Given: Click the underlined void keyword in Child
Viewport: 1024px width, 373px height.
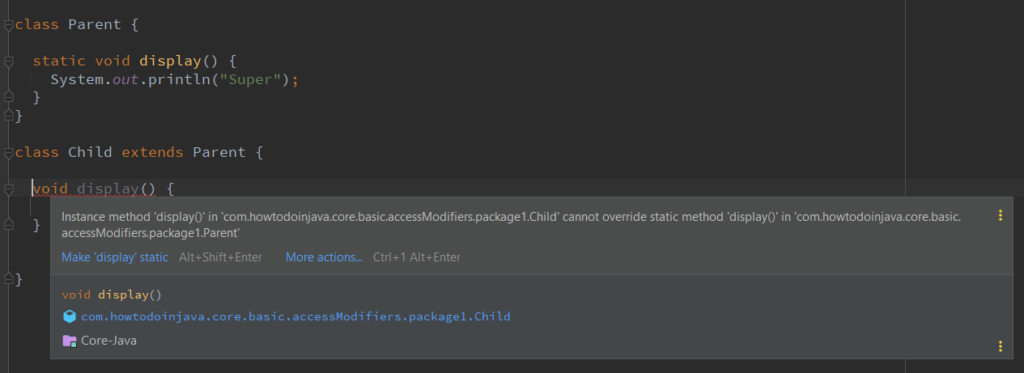Looking at the screenshot, I should pos(50,189).
